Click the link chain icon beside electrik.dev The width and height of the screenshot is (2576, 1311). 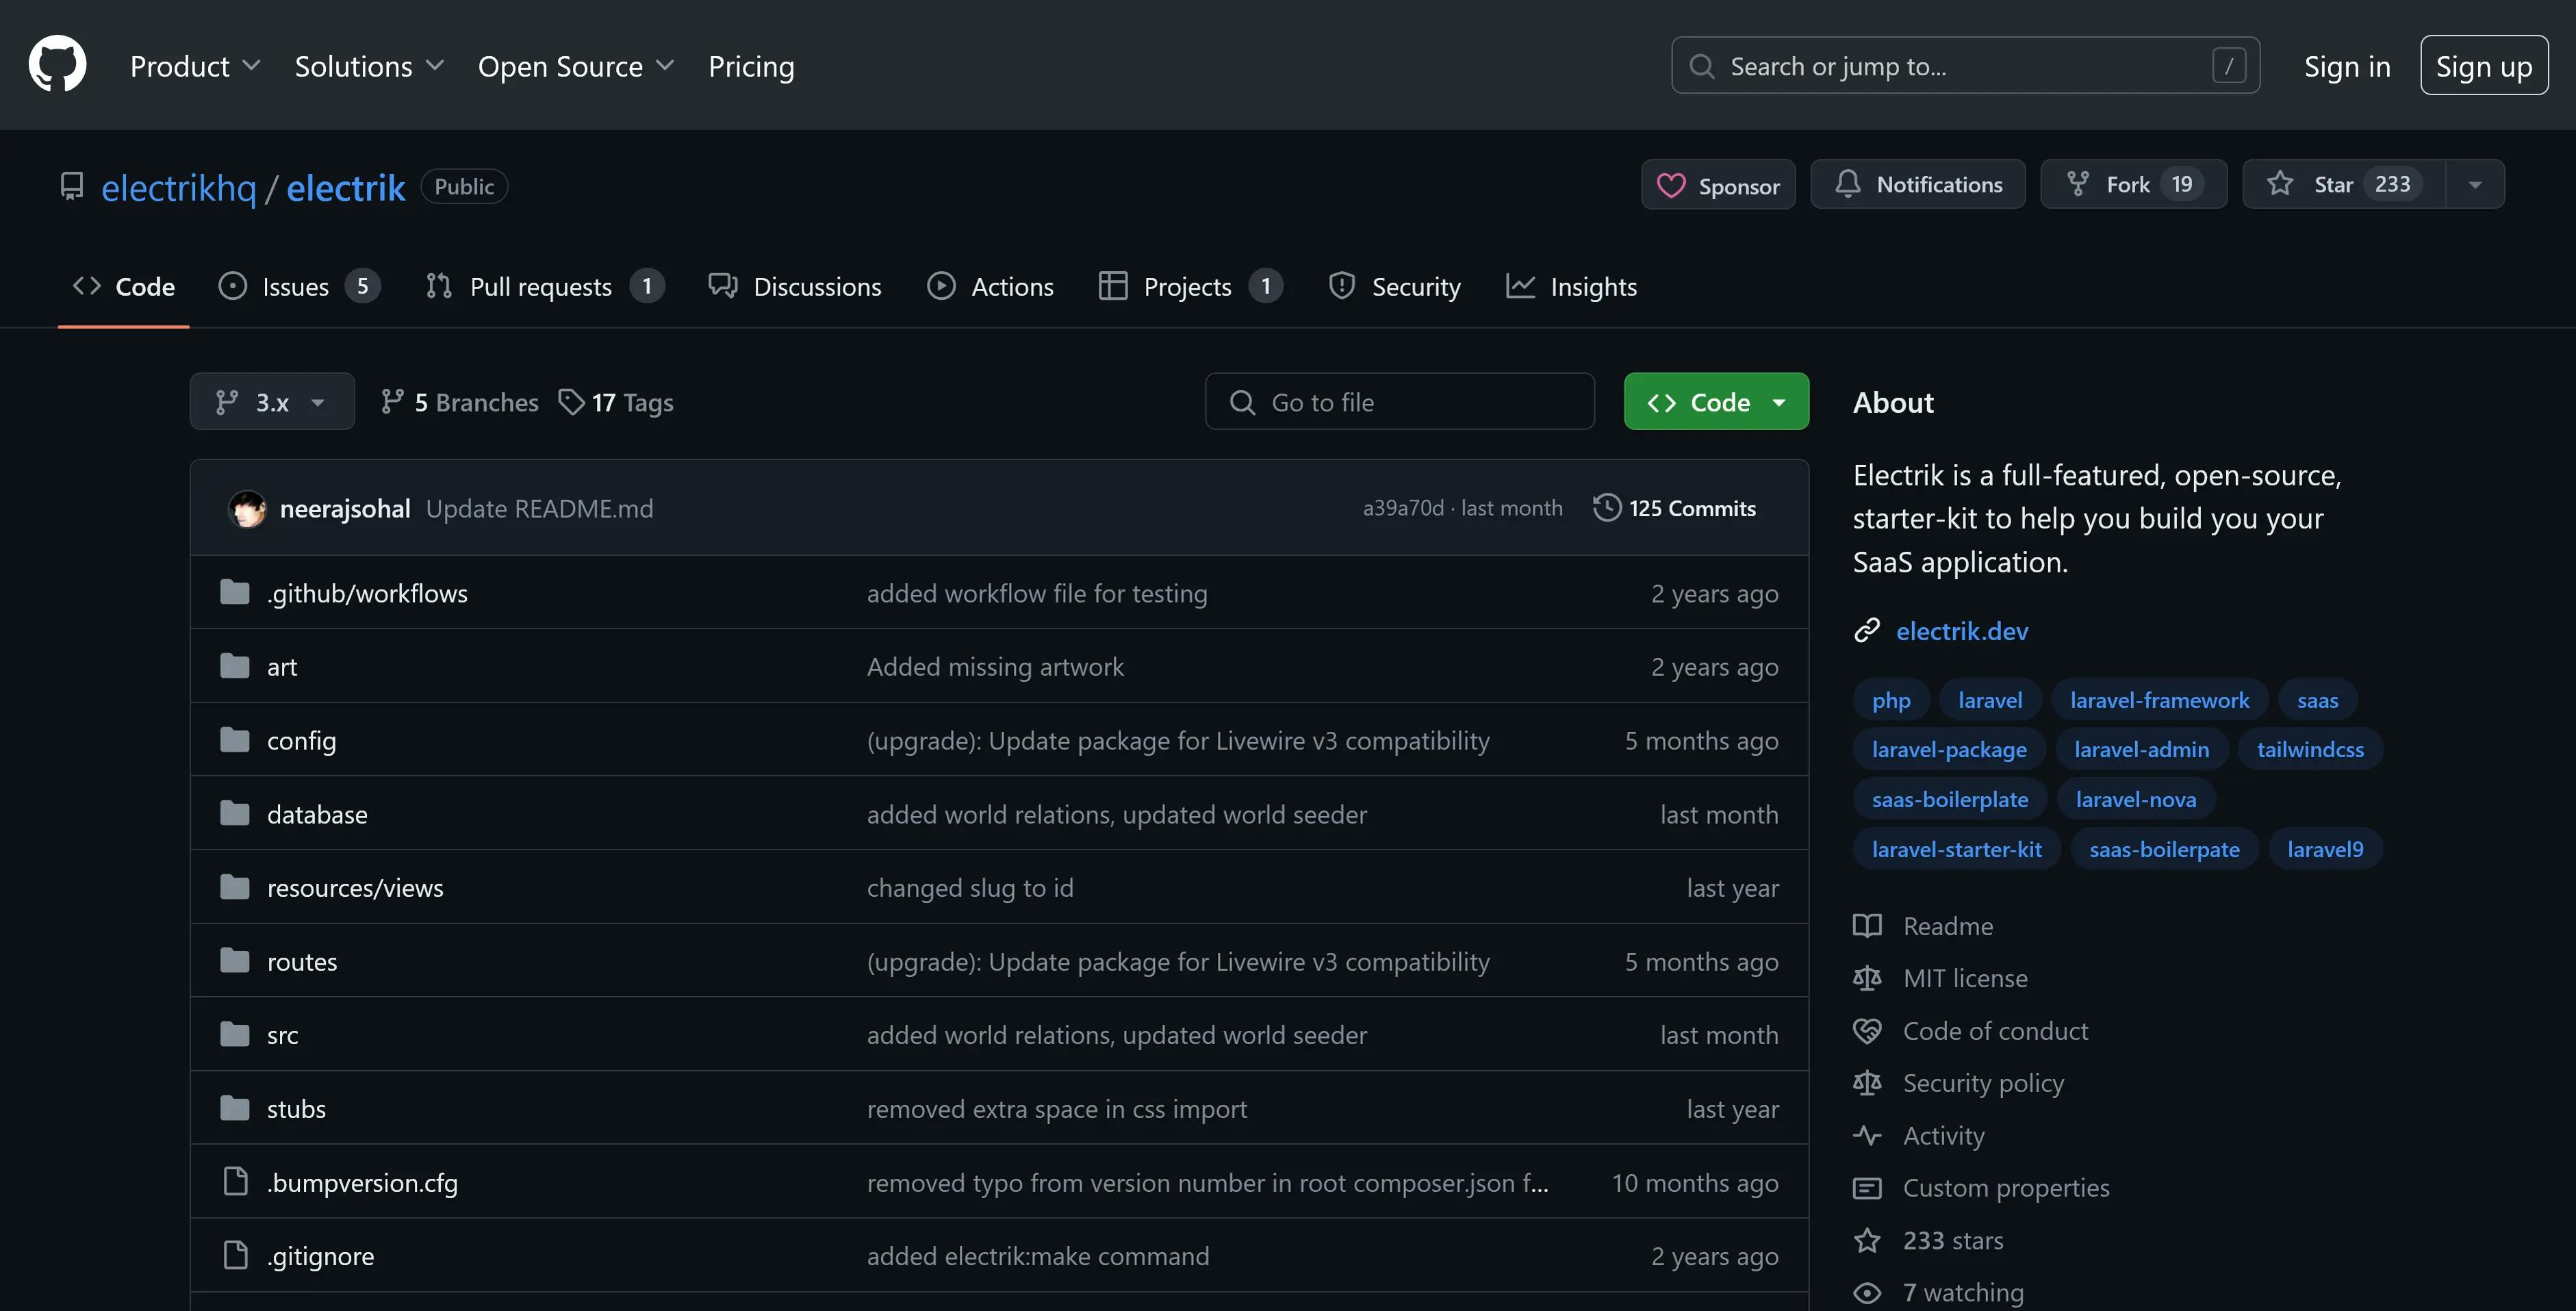(1867, 630)
